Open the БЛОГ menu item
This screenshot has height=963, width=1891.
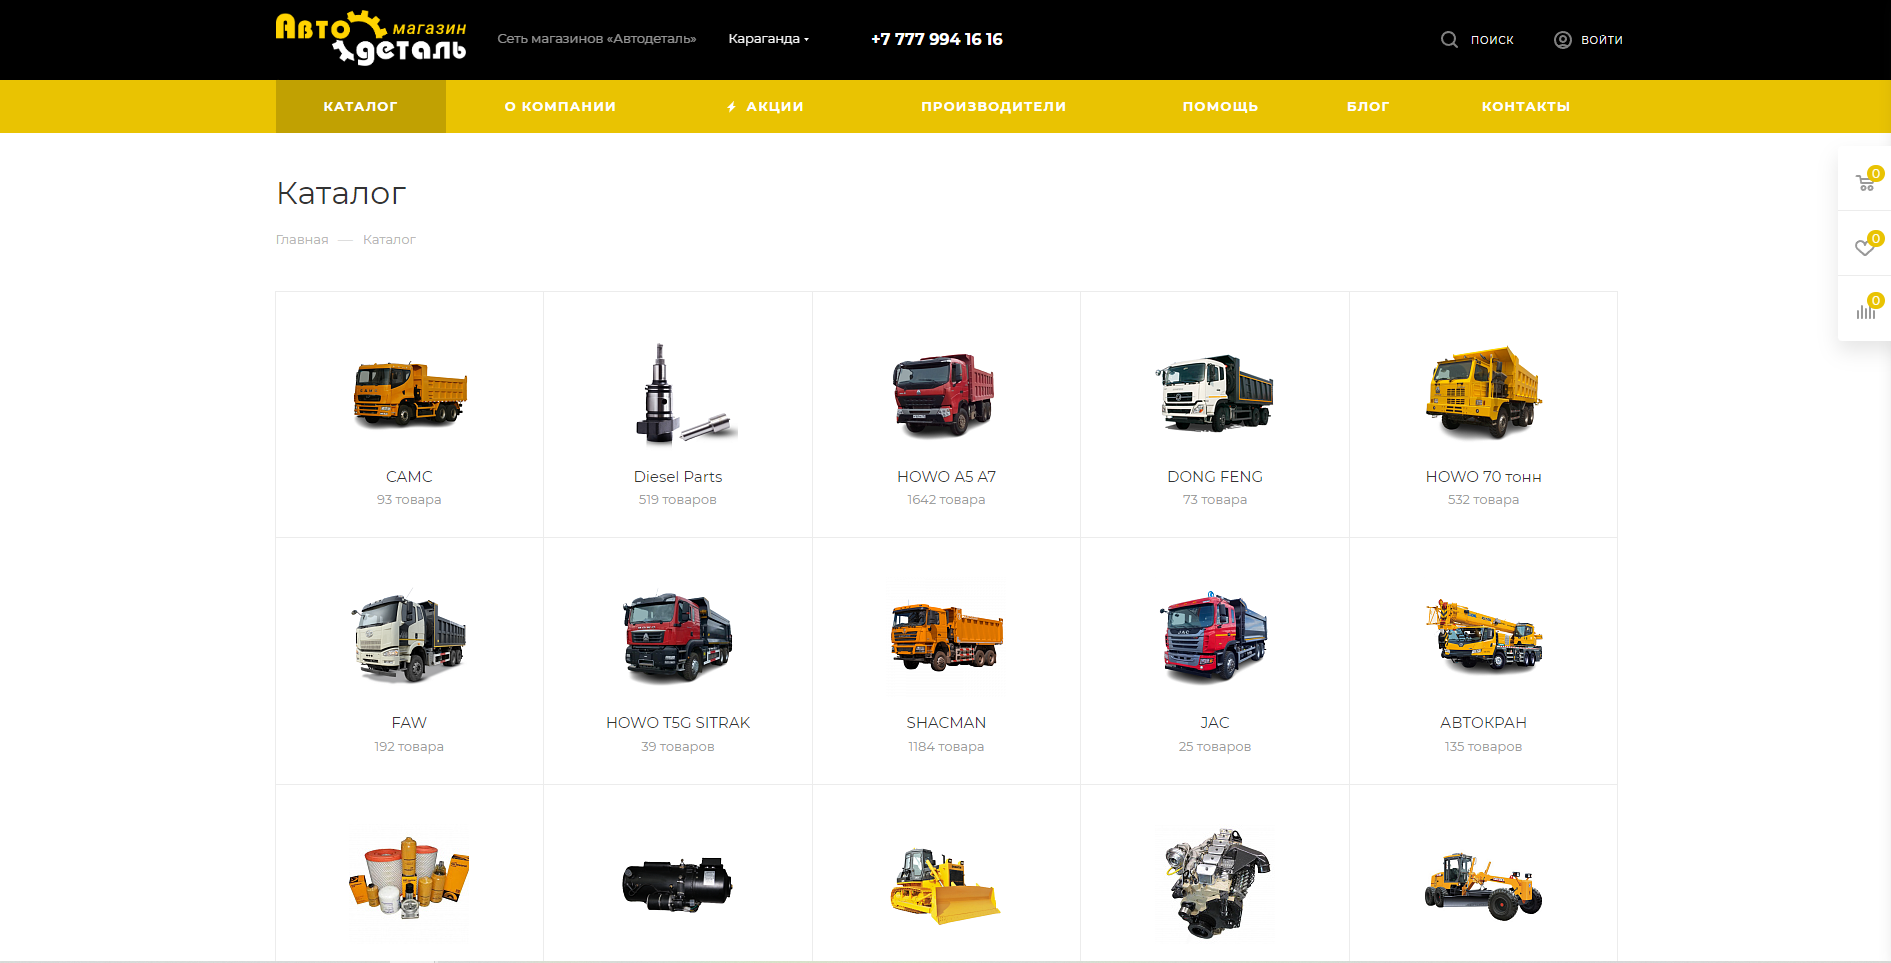(x=1368, y=106)
